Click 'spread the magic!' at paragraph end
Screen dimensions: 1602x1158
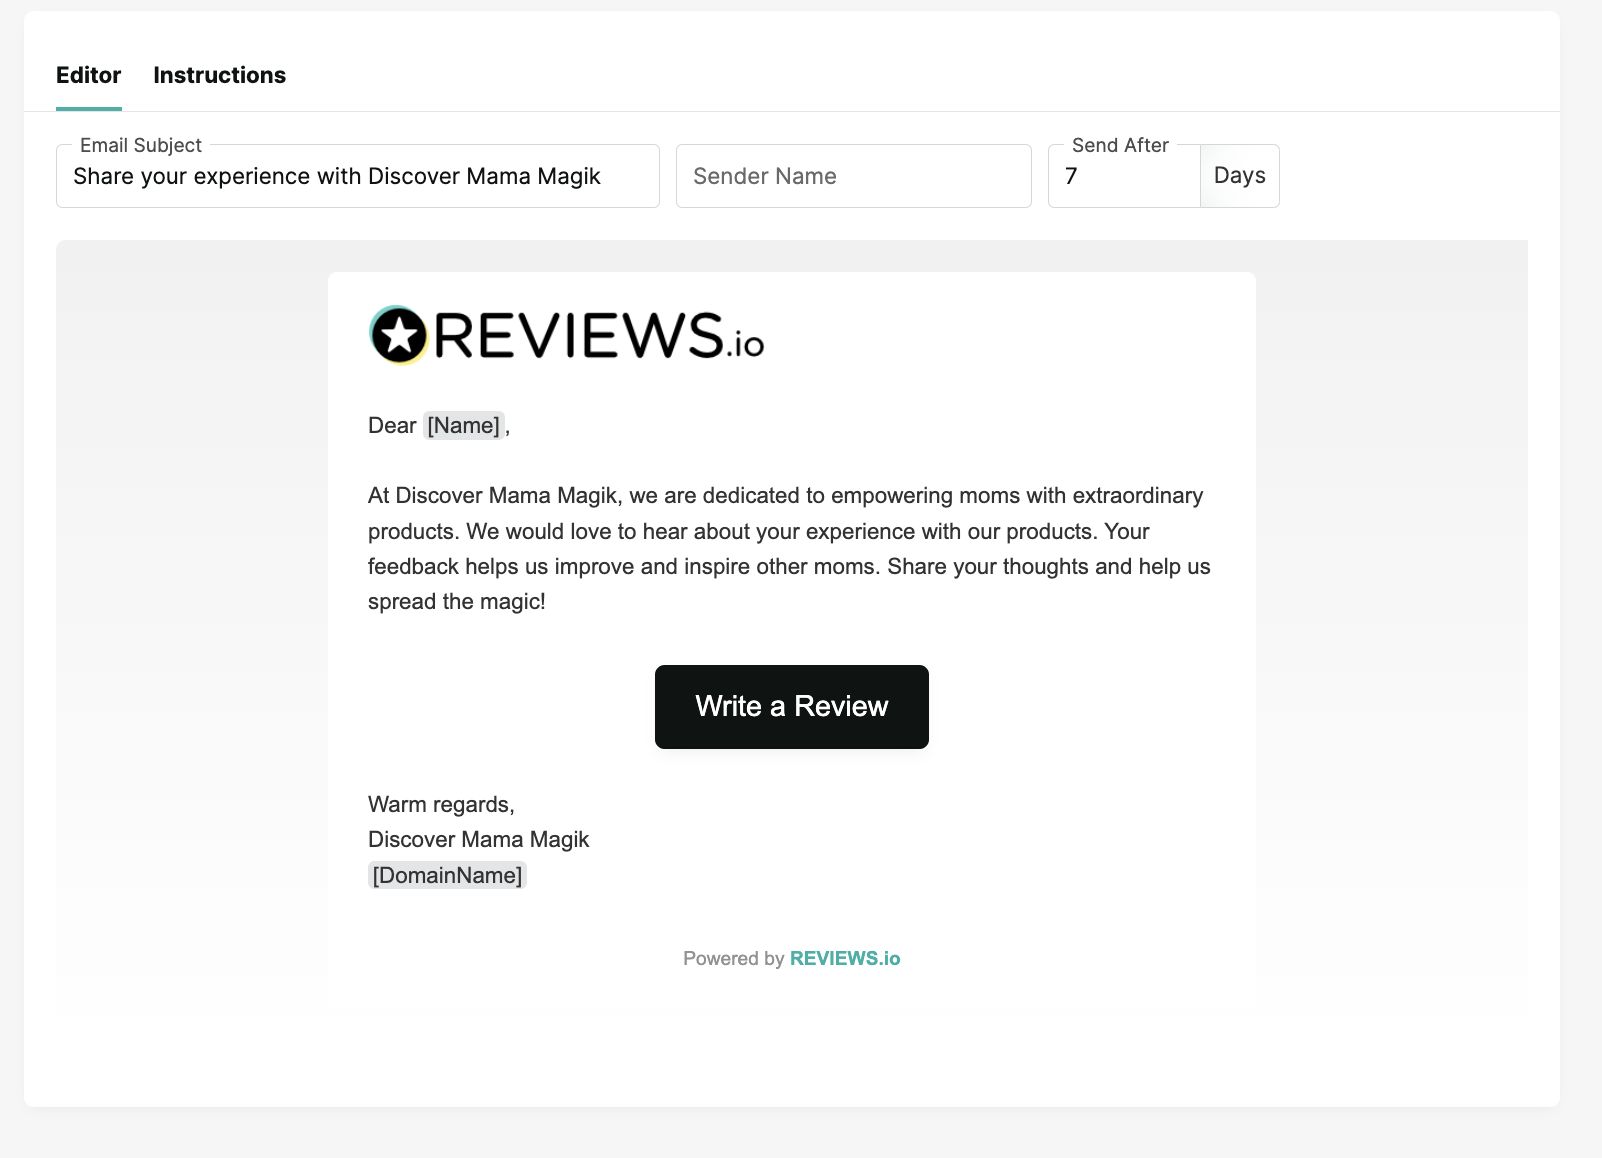456,602
